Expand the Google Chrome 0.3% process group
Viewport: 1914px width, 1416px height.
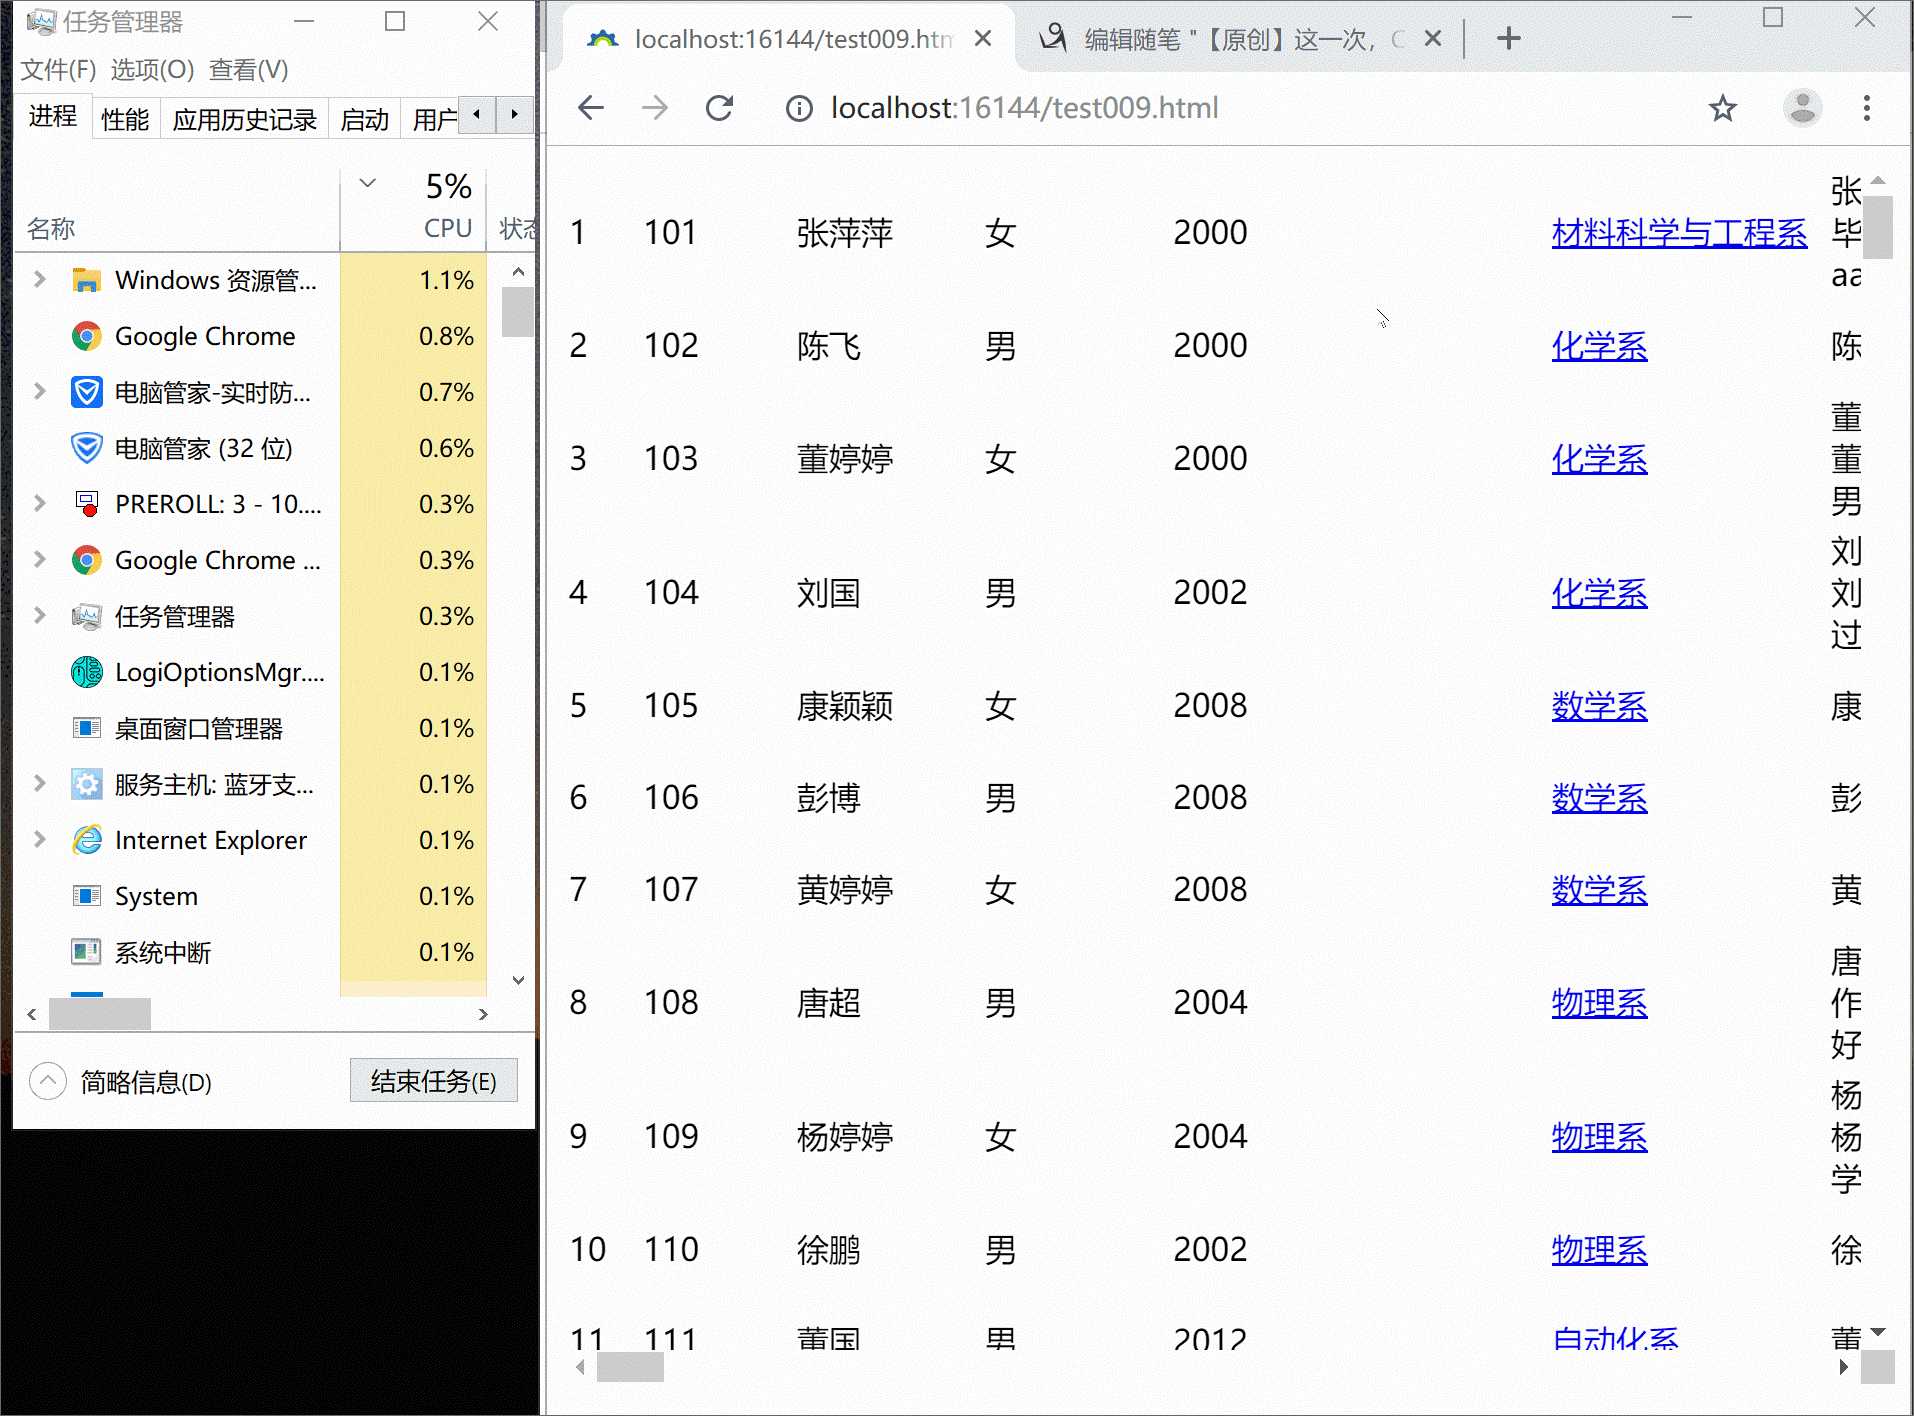point(40,560)
